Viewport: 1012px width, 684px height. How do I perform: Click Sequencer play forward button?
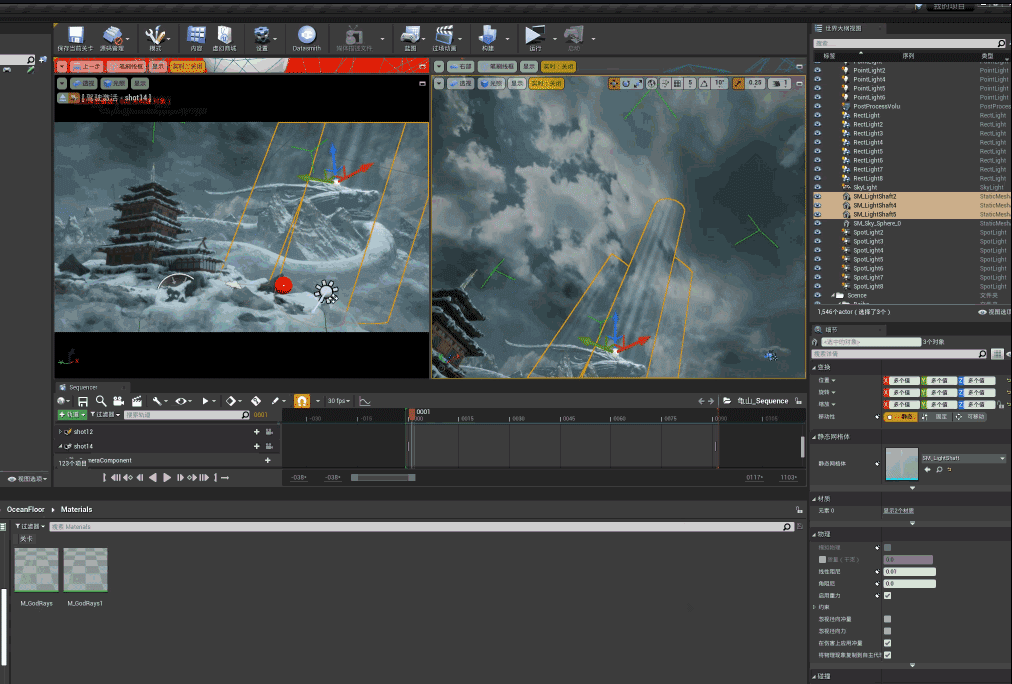pyautogui.click(x=167, y=478)
